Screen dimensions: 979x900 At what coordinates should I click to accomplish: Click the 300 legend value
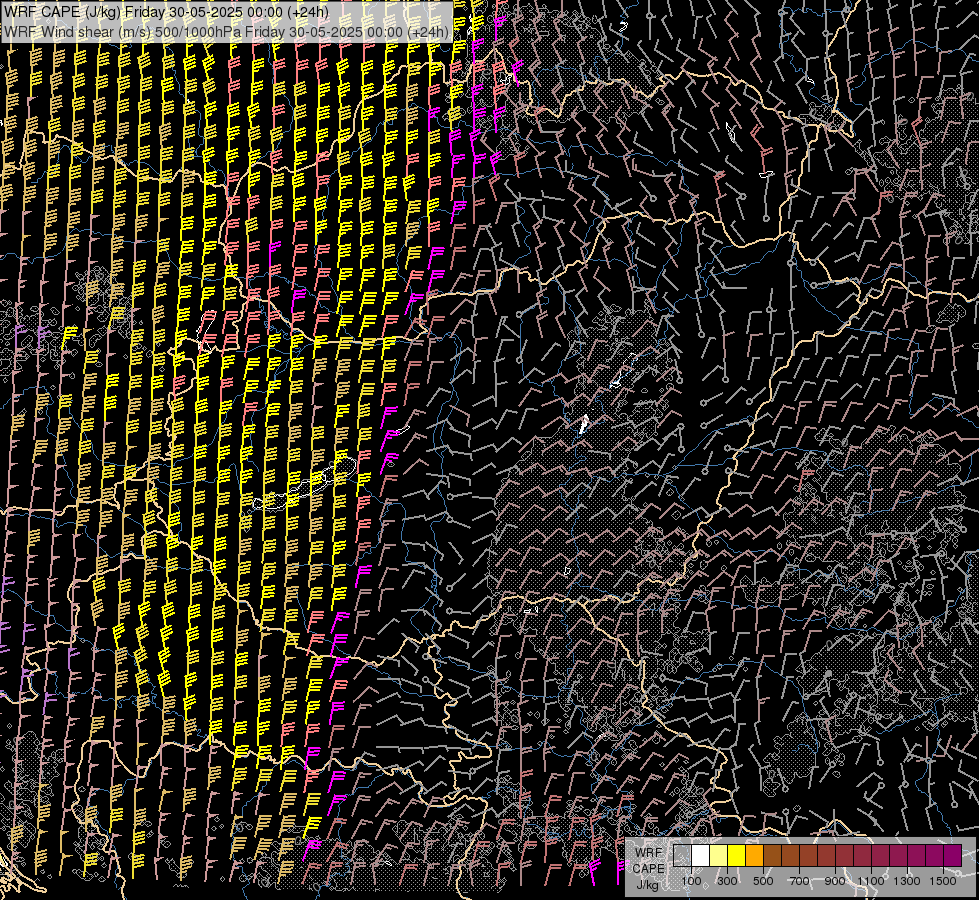click(727, 881)
